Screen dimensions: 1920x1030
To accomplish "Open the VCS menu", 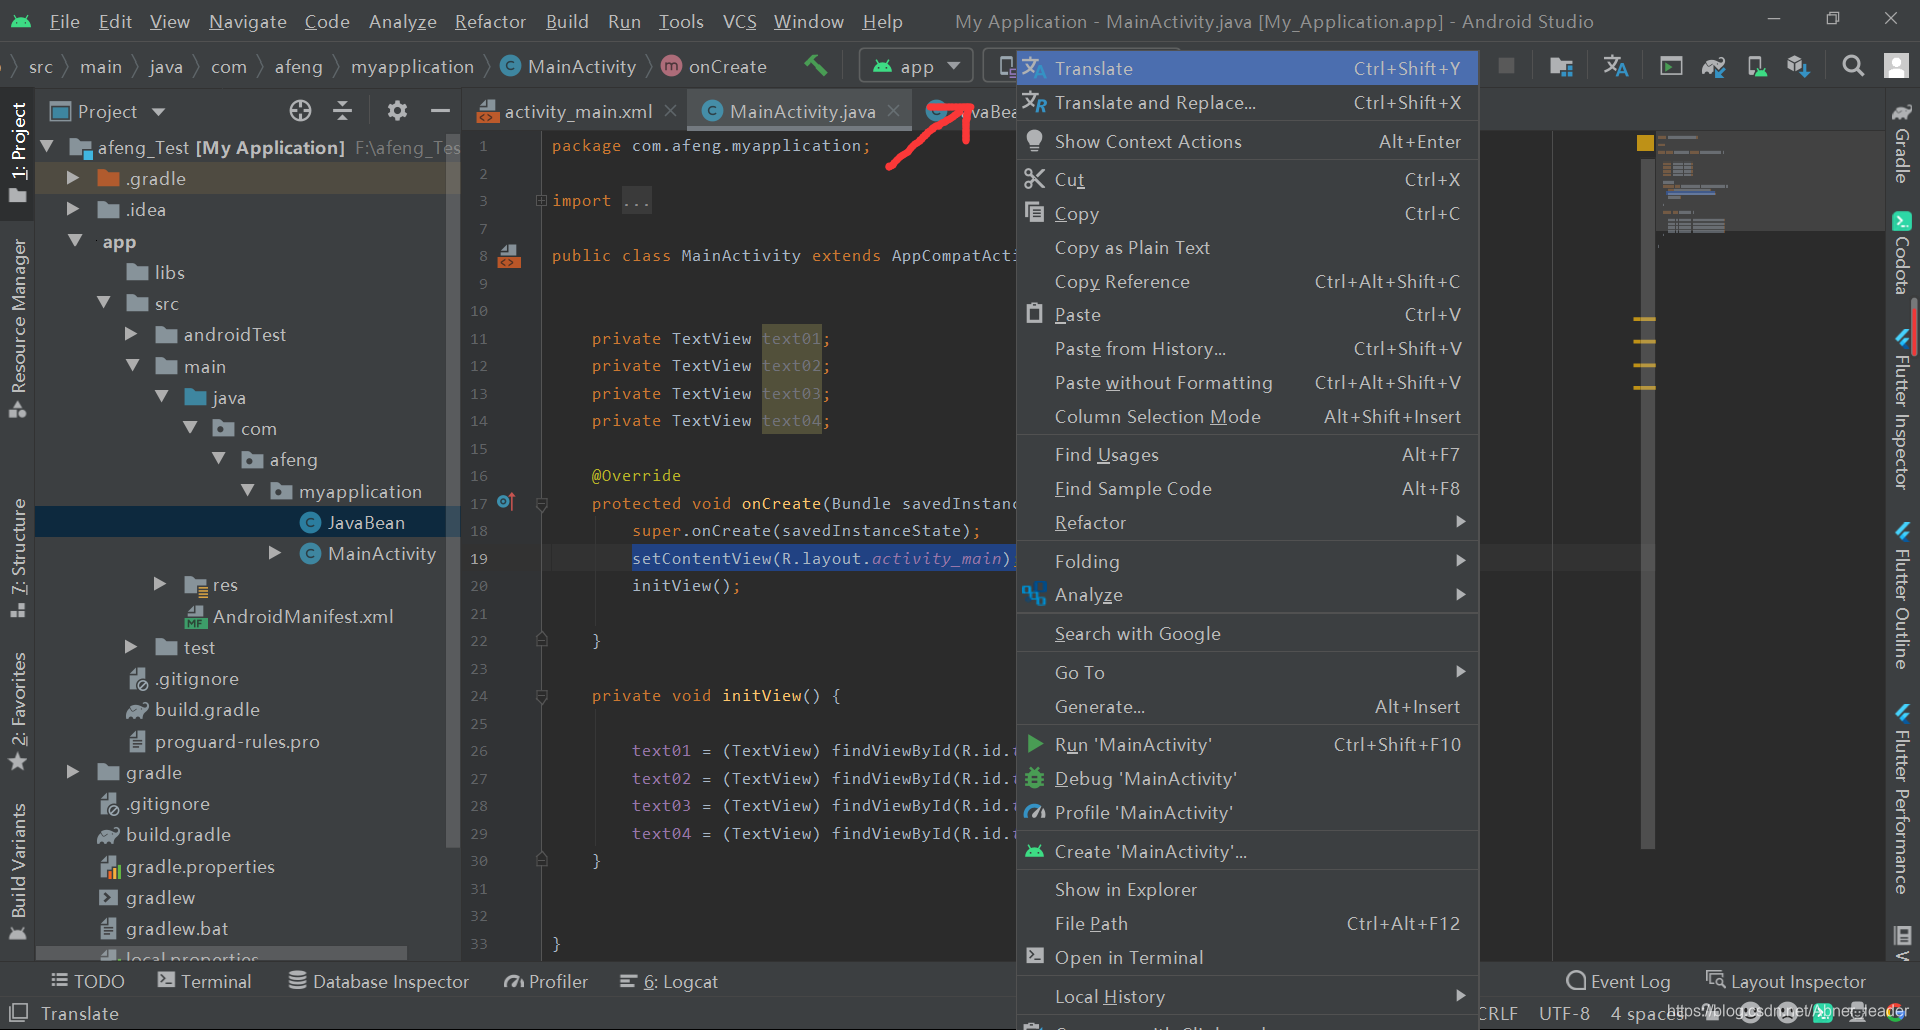I will pos(739,21).
